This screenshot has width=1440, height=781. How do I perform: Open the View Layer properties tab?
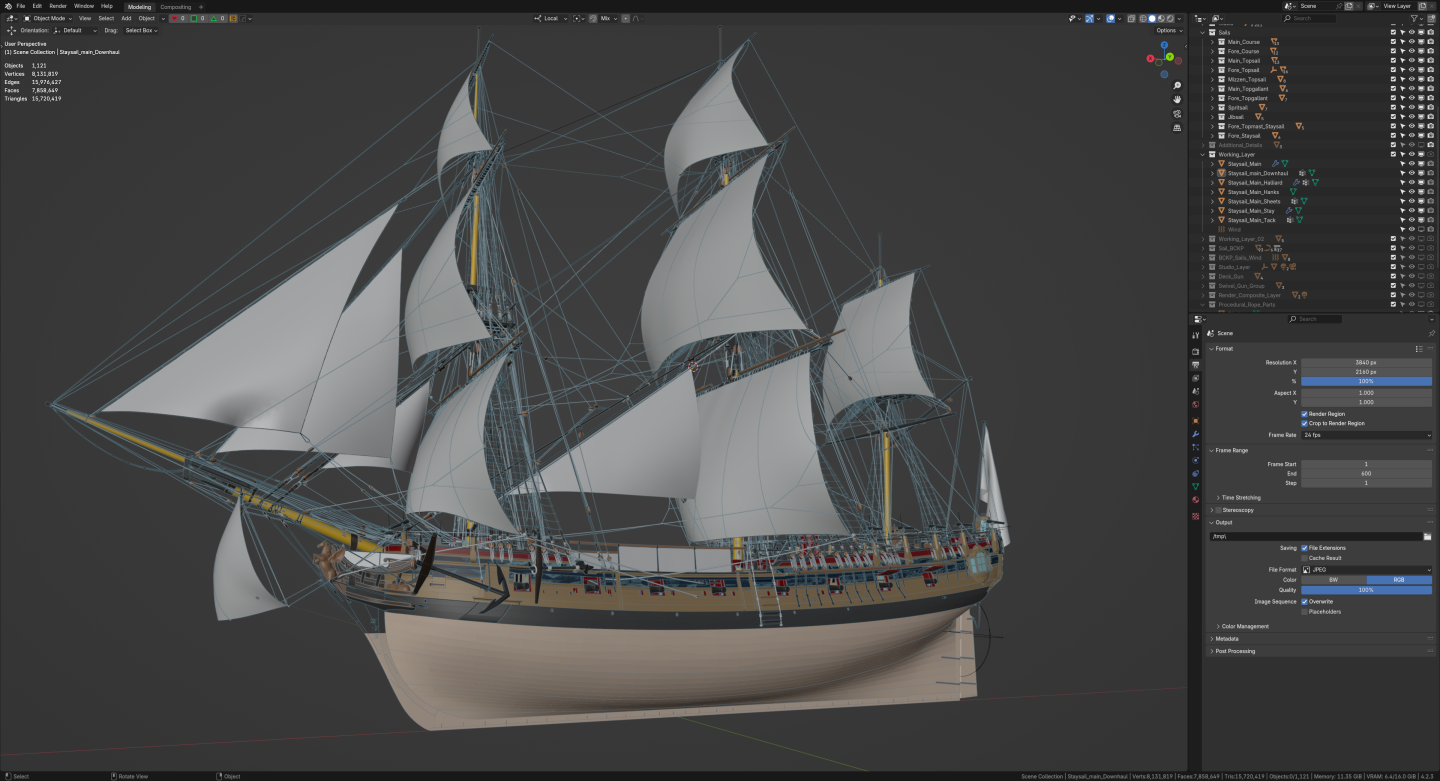pyautogui.click(x=1195, y=379)
